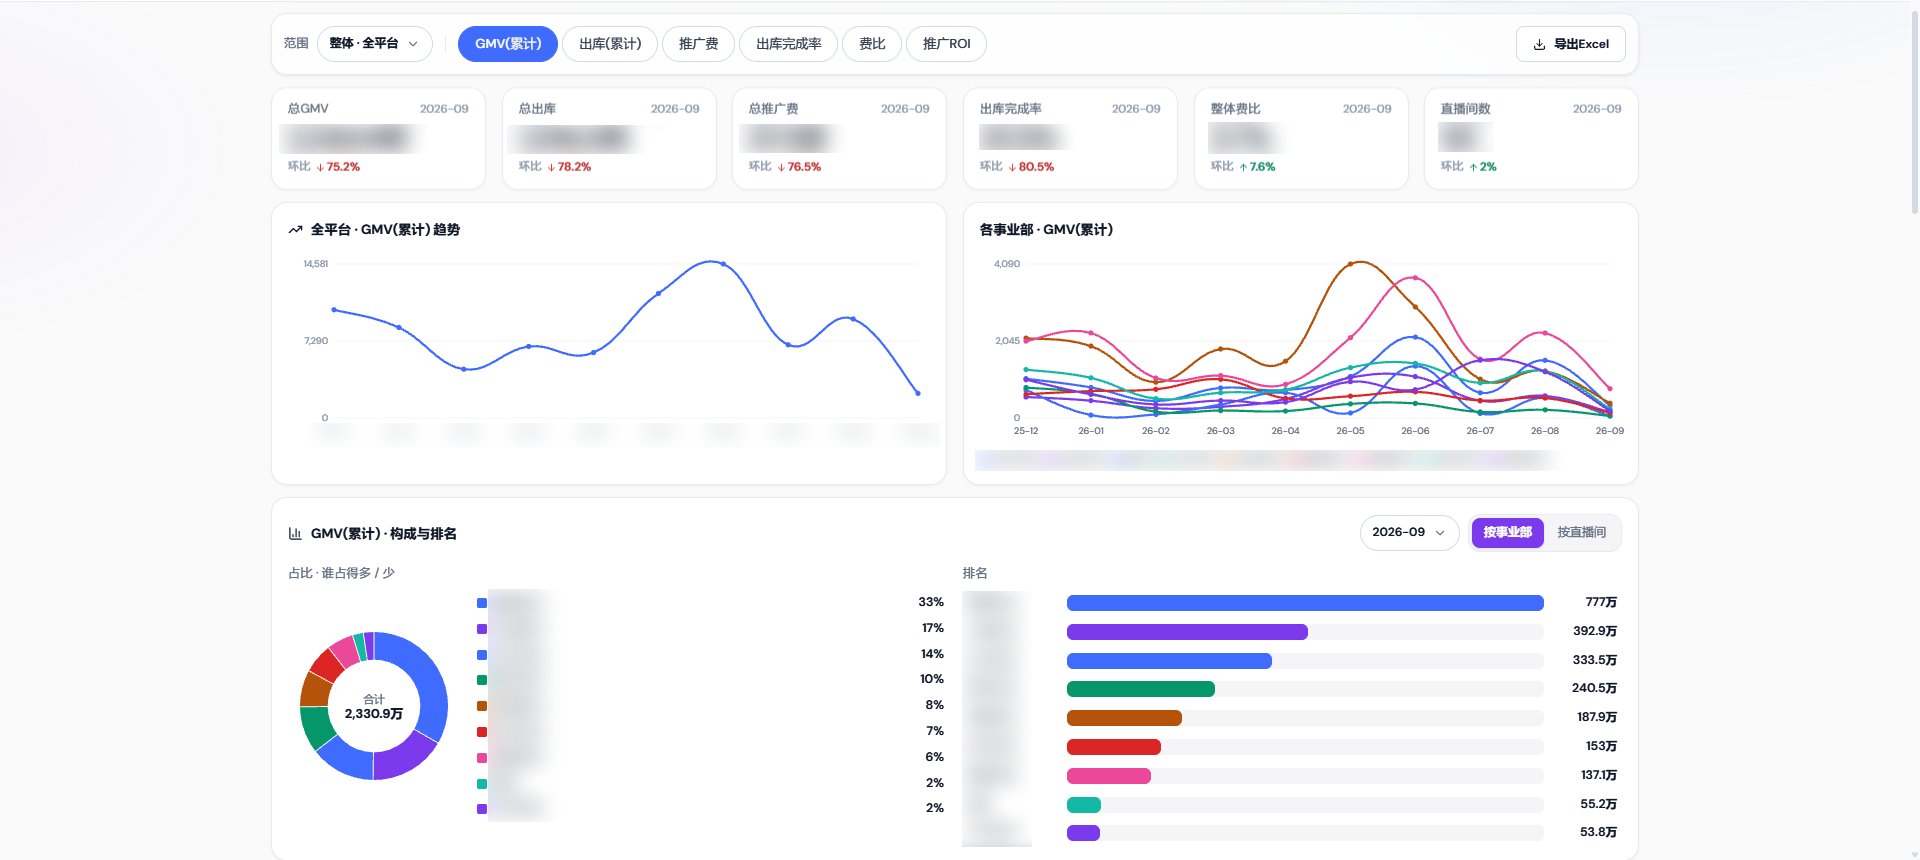Click the ranking bar valued 777万
1920x860 pixels.
tap(1305, 603)
